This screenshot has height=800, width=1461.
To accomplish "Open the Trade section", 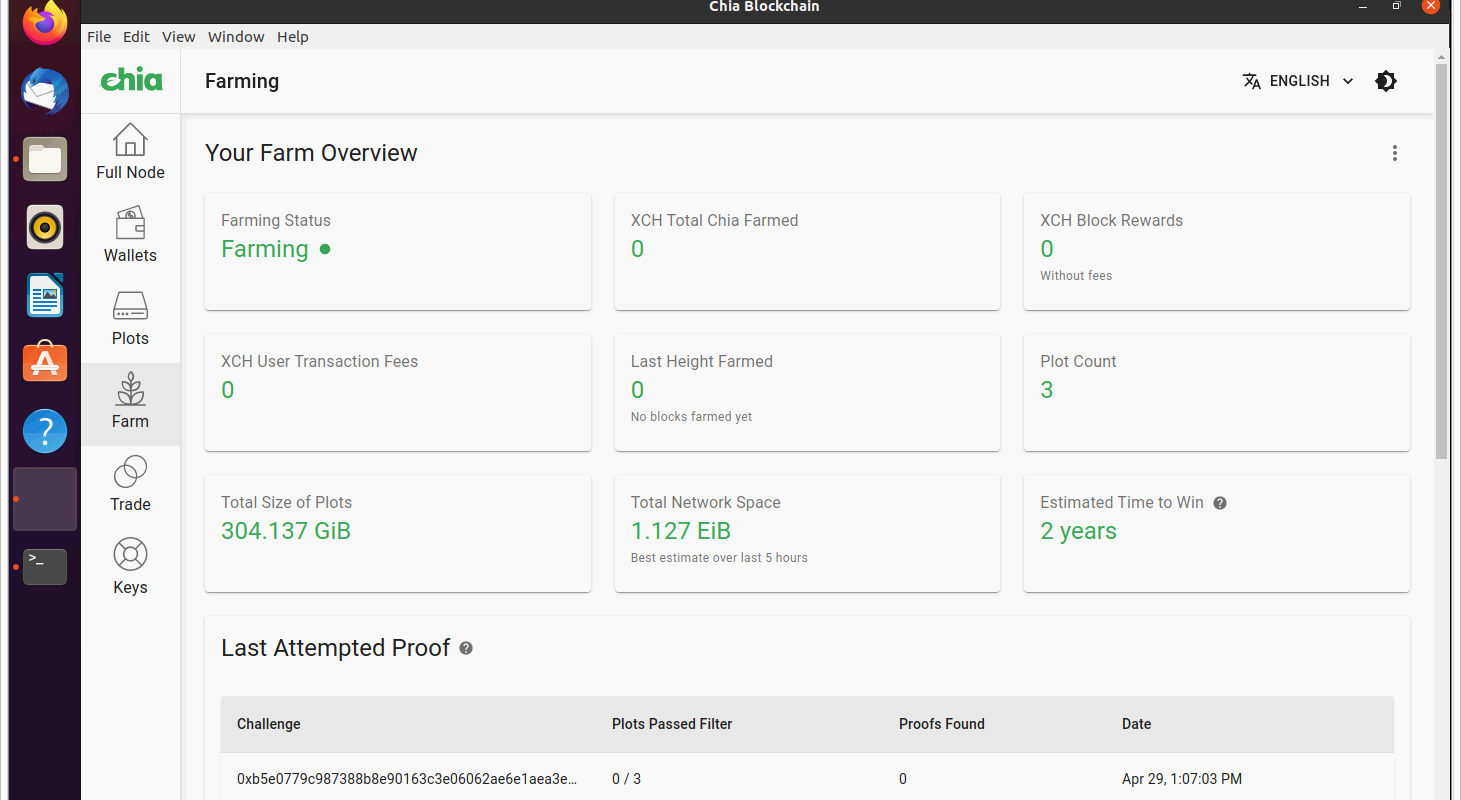I will (x=130, y=485).
